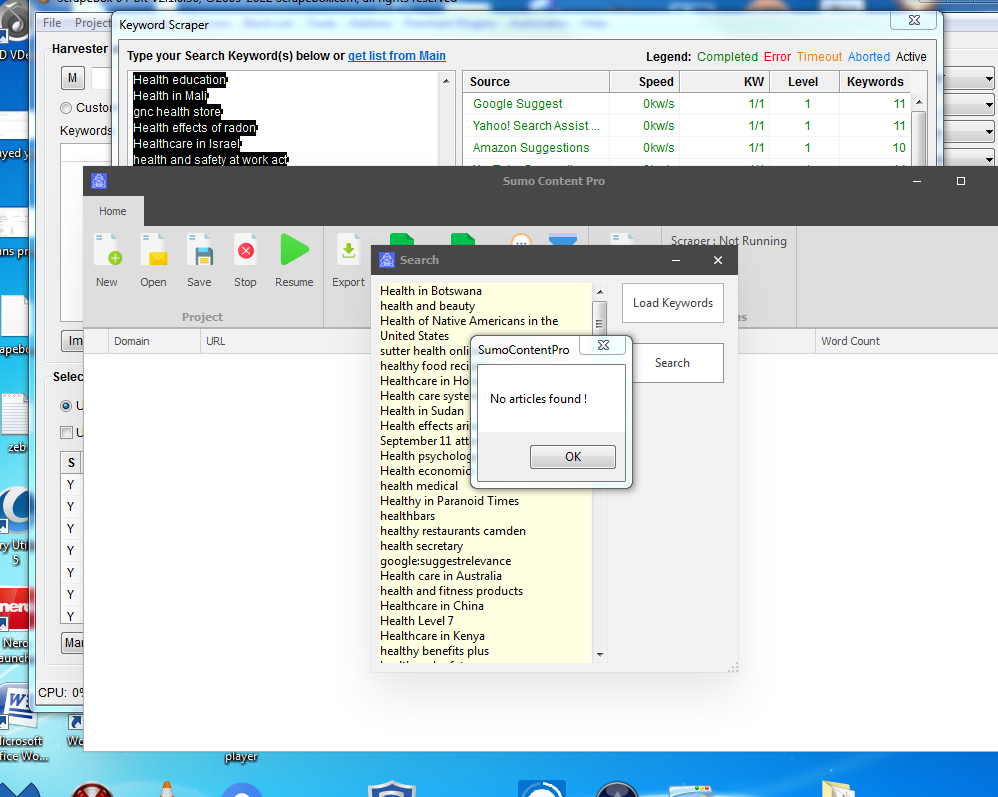Click the down arrow of Search keyword list scrollbar
The width and height of the screenshot is (998, 797).
600,654
